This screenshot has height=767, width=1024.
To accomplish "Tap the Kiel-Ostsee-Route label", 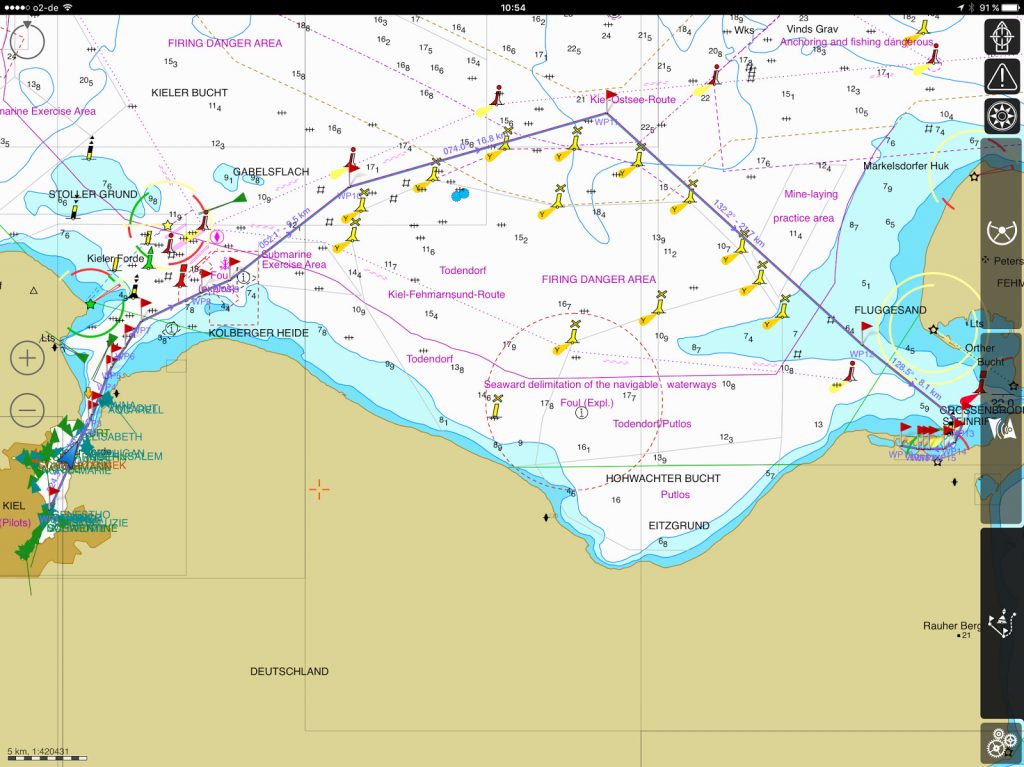I will (x=633, y=100).
